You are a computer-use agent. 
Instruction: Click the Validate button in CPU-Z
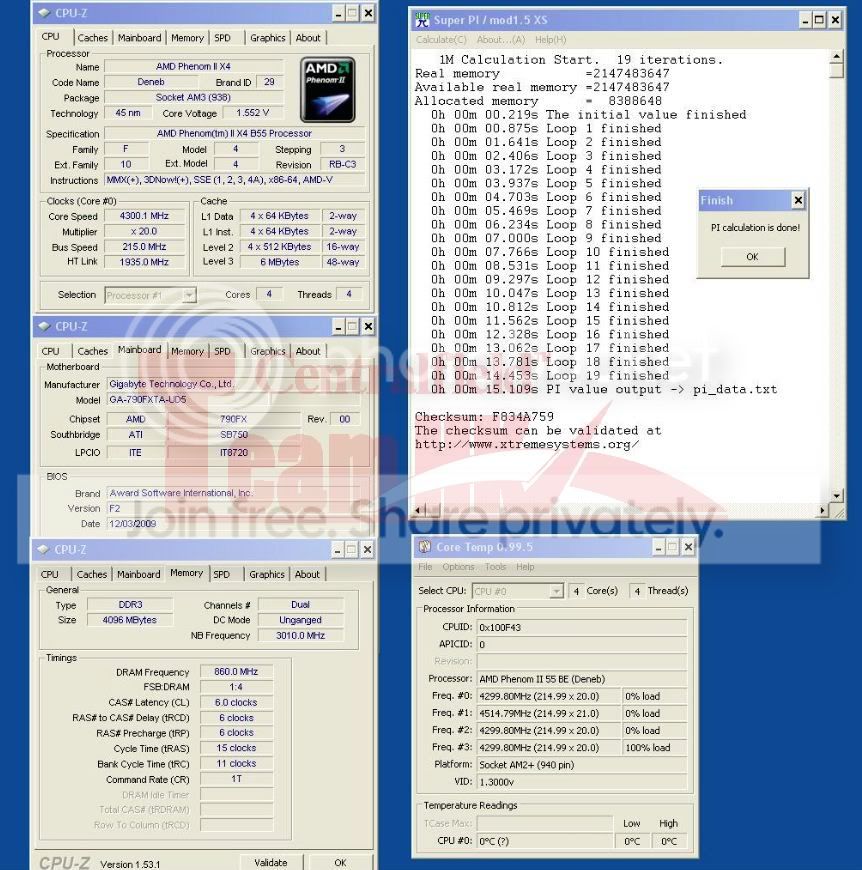(270, 862)
